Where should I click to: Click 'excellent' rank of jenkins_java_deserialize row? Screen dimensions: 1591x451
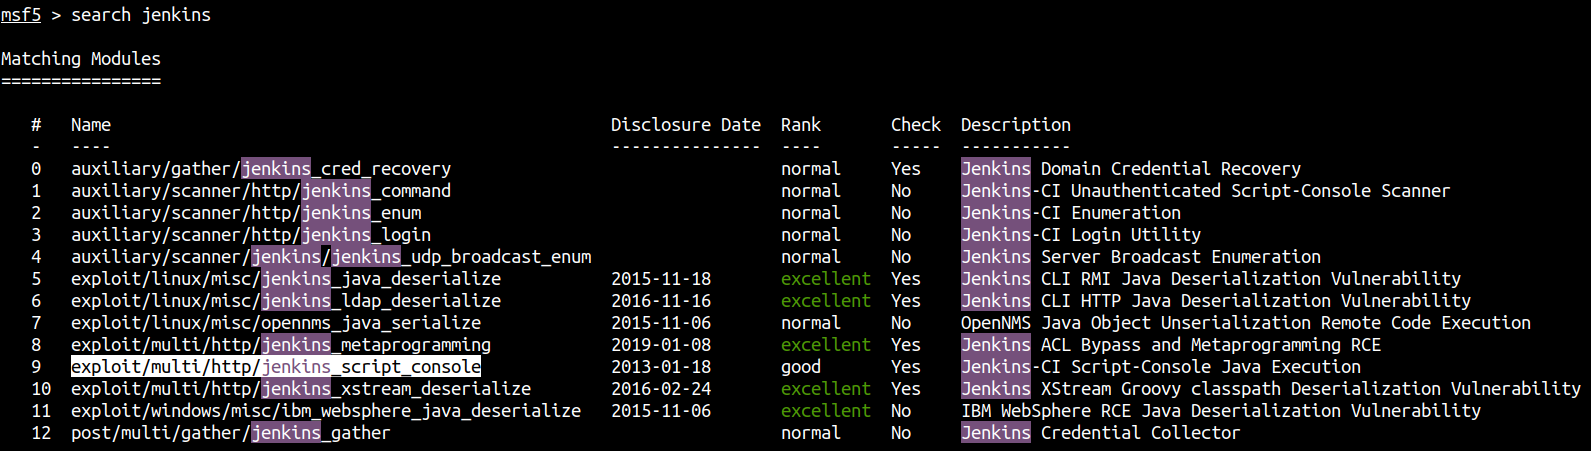(x=826, y=279)
